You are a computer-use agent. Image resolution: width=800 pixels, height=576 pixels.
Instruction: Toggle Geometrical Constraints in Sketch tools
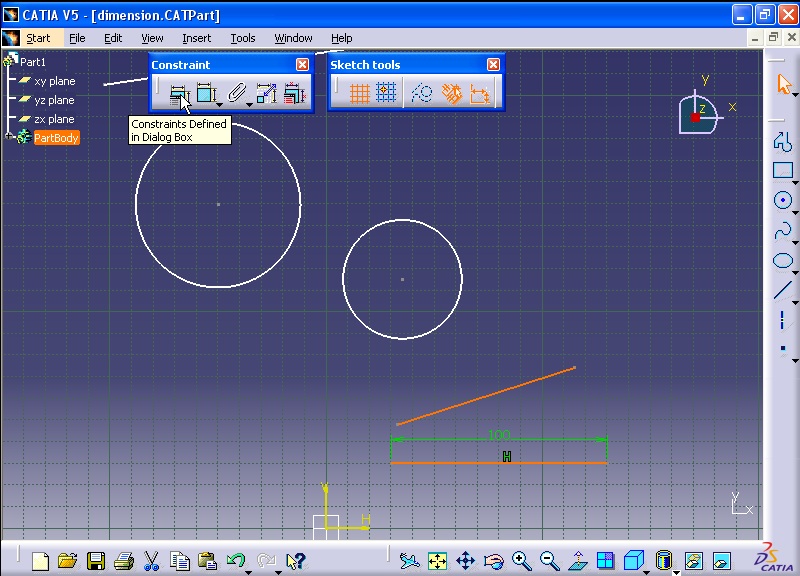coord(452,93)
